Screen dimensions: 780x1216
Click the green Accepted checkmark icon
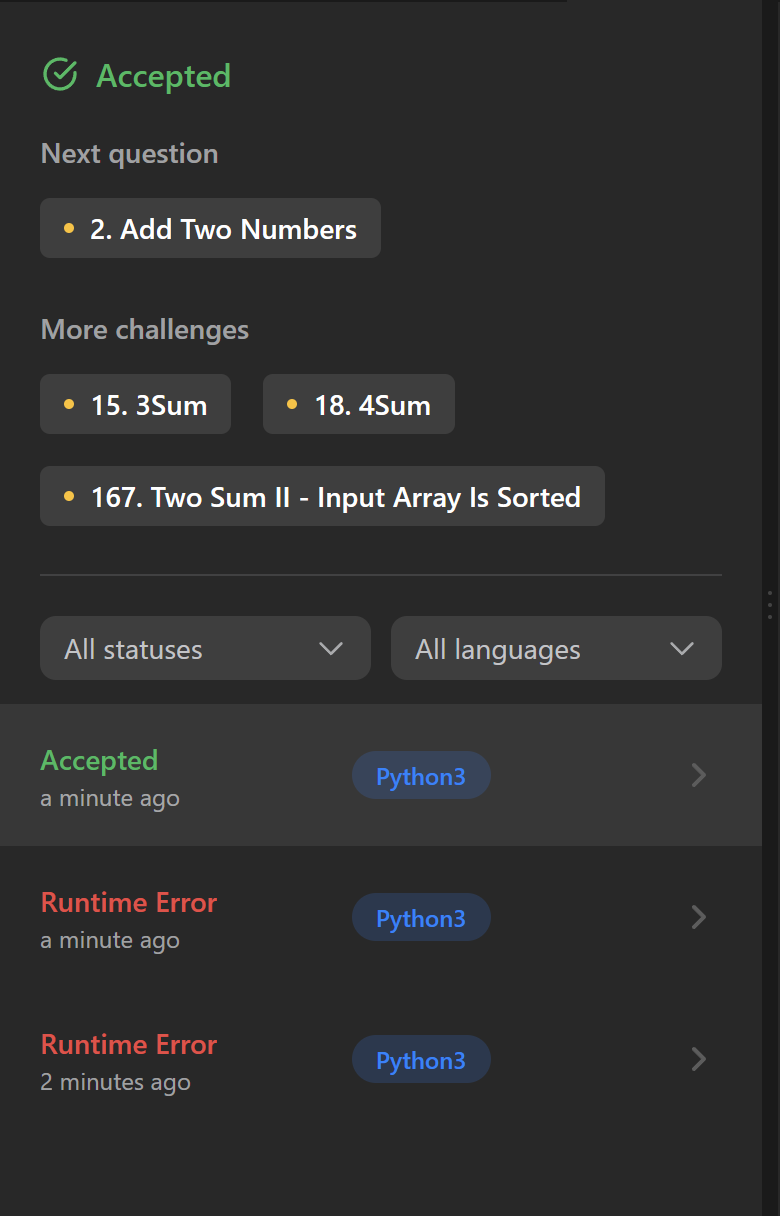click(60, 74)
